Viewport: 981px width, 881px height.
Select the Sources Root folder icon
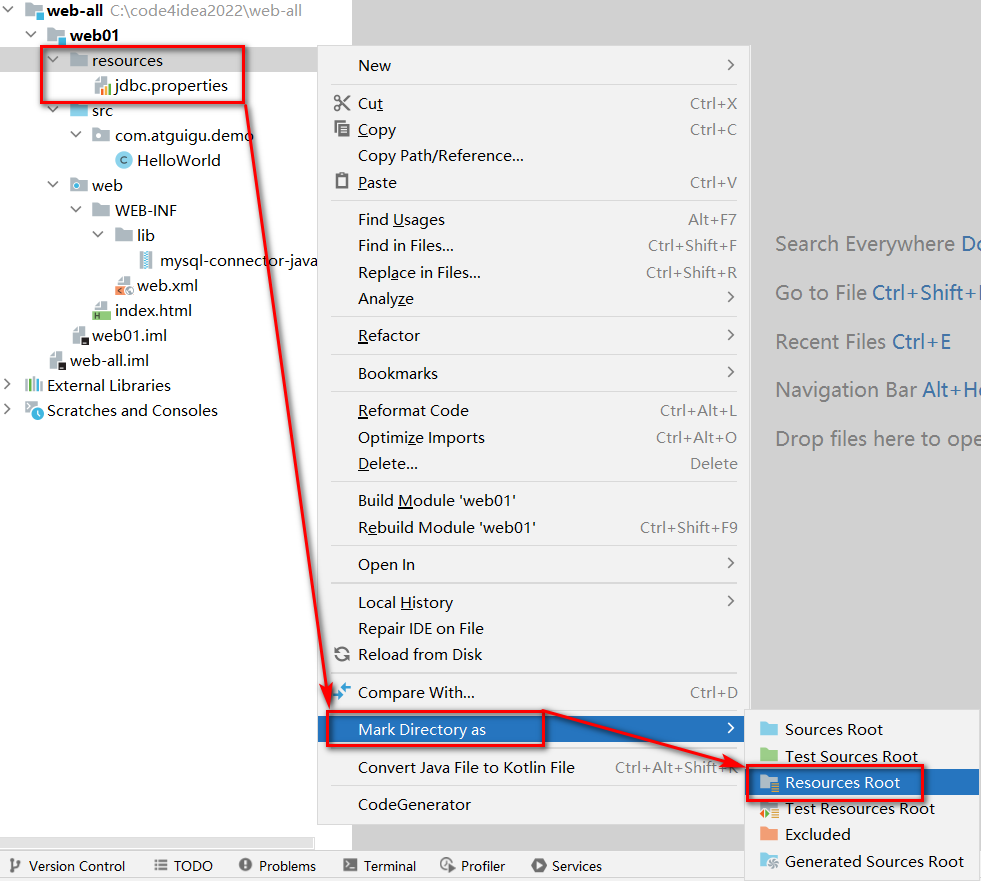(768, 729)
